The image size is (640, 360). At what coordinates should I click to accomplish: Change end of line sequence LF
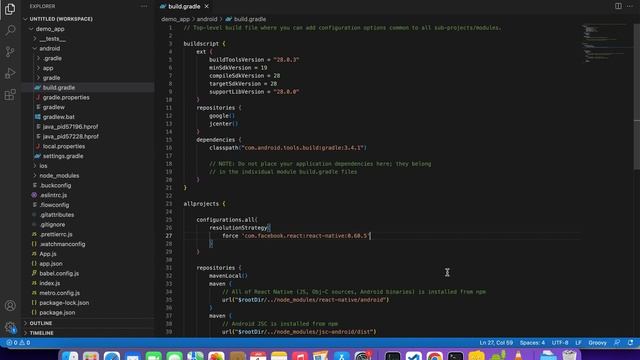(578, 342)
